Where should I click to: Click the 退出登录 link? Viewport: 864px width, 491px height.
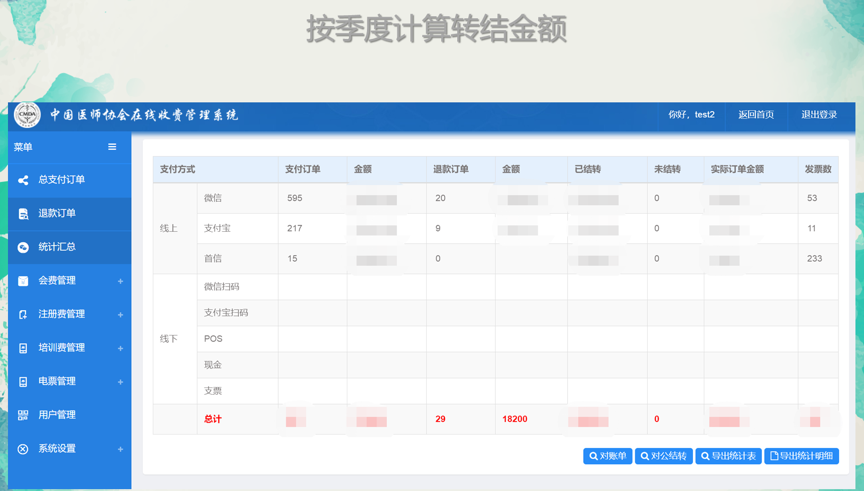(819, 115)
